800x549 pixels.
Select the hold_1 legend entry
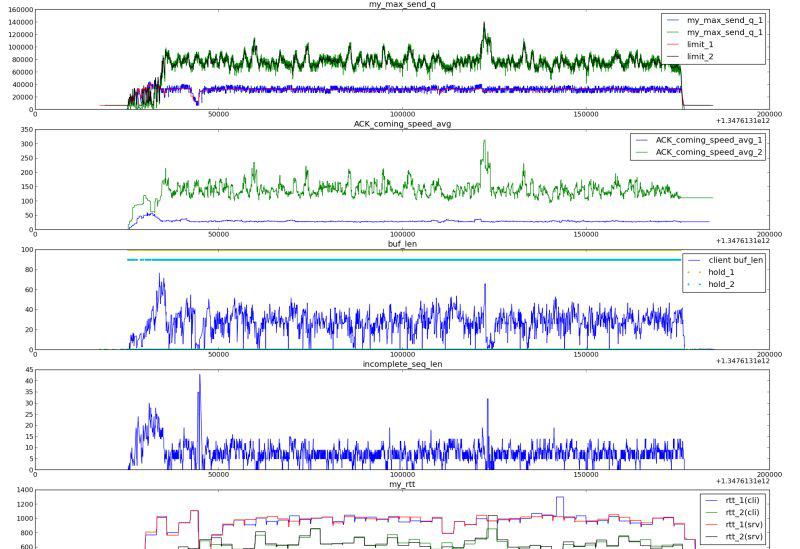(x=711, y=272)
